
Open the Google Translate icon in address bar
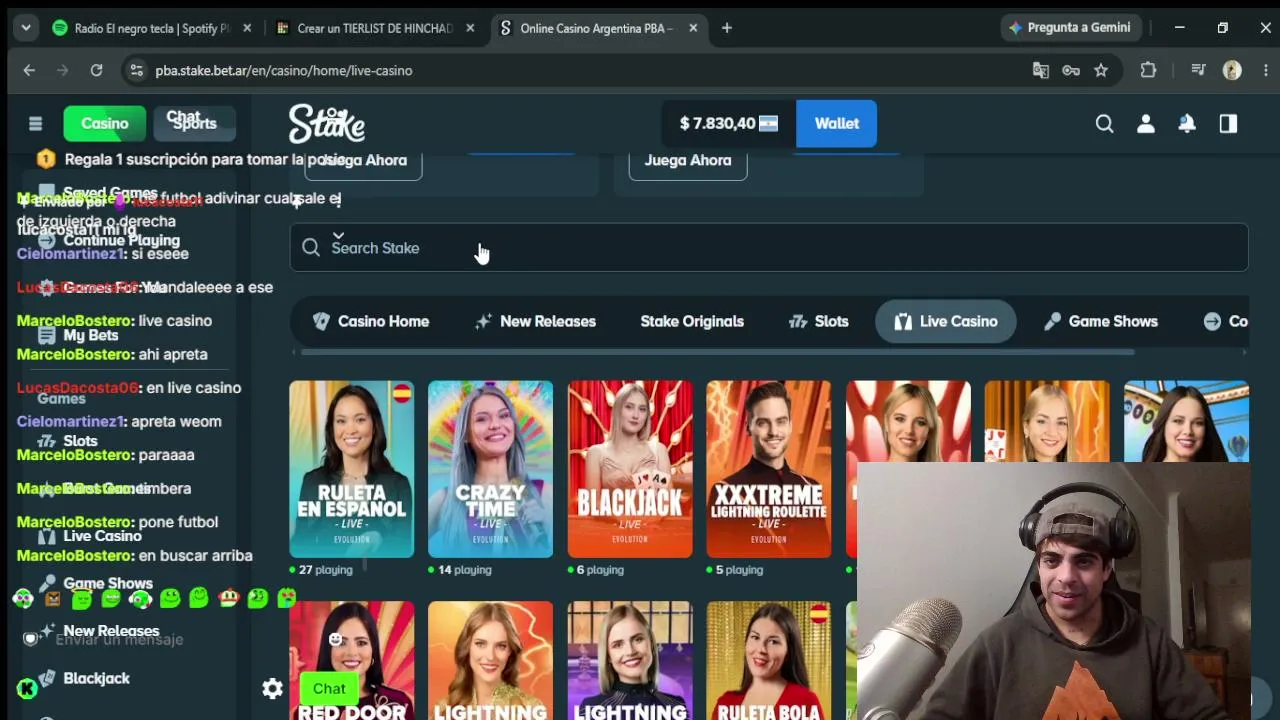point(1041,70)
